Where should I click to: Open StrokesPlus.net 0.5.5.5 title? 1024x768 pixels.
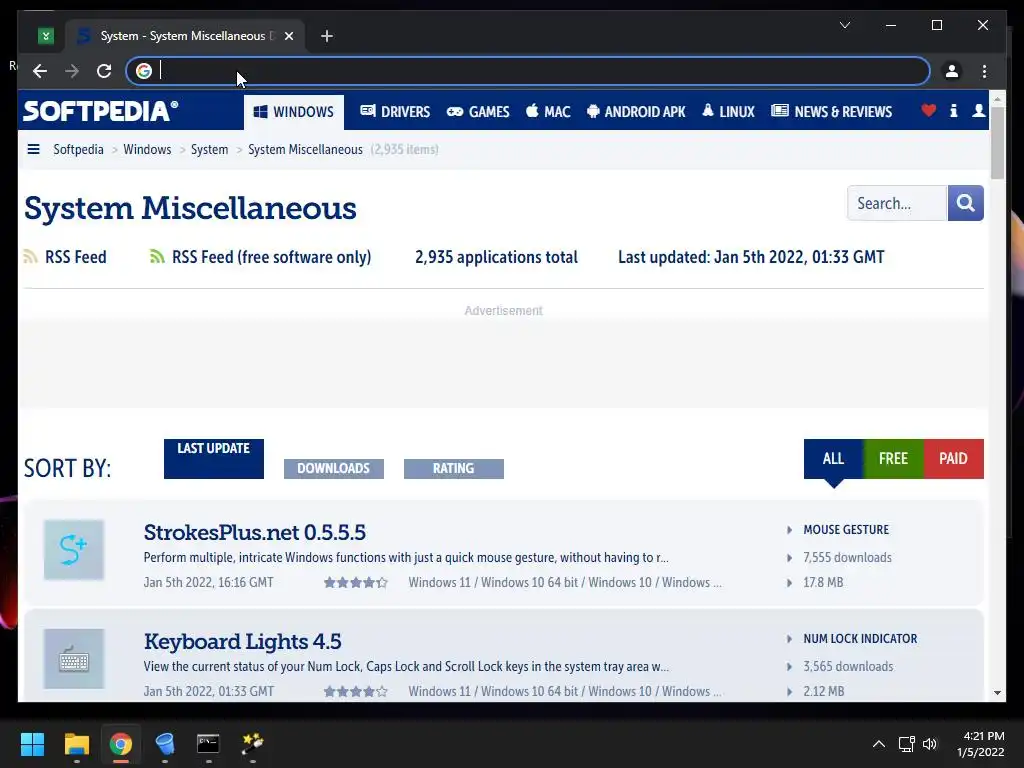pyautogui.click(x=255, y=532)
